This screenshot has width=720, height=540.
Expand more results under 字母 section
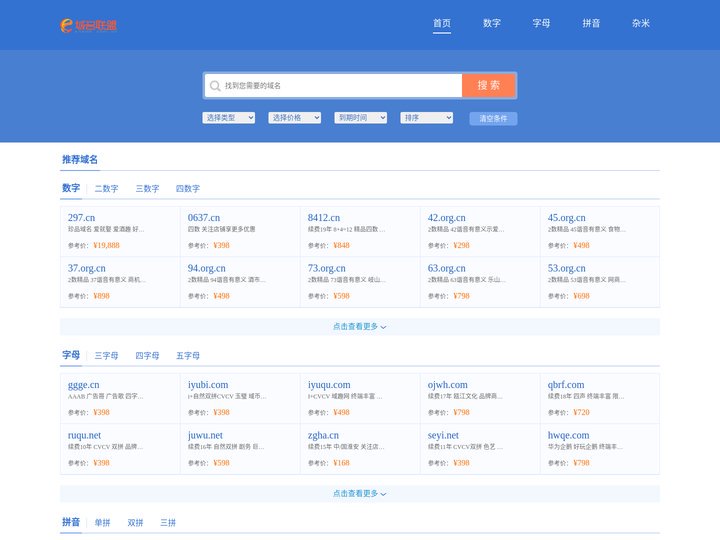(x=360, y=494)
